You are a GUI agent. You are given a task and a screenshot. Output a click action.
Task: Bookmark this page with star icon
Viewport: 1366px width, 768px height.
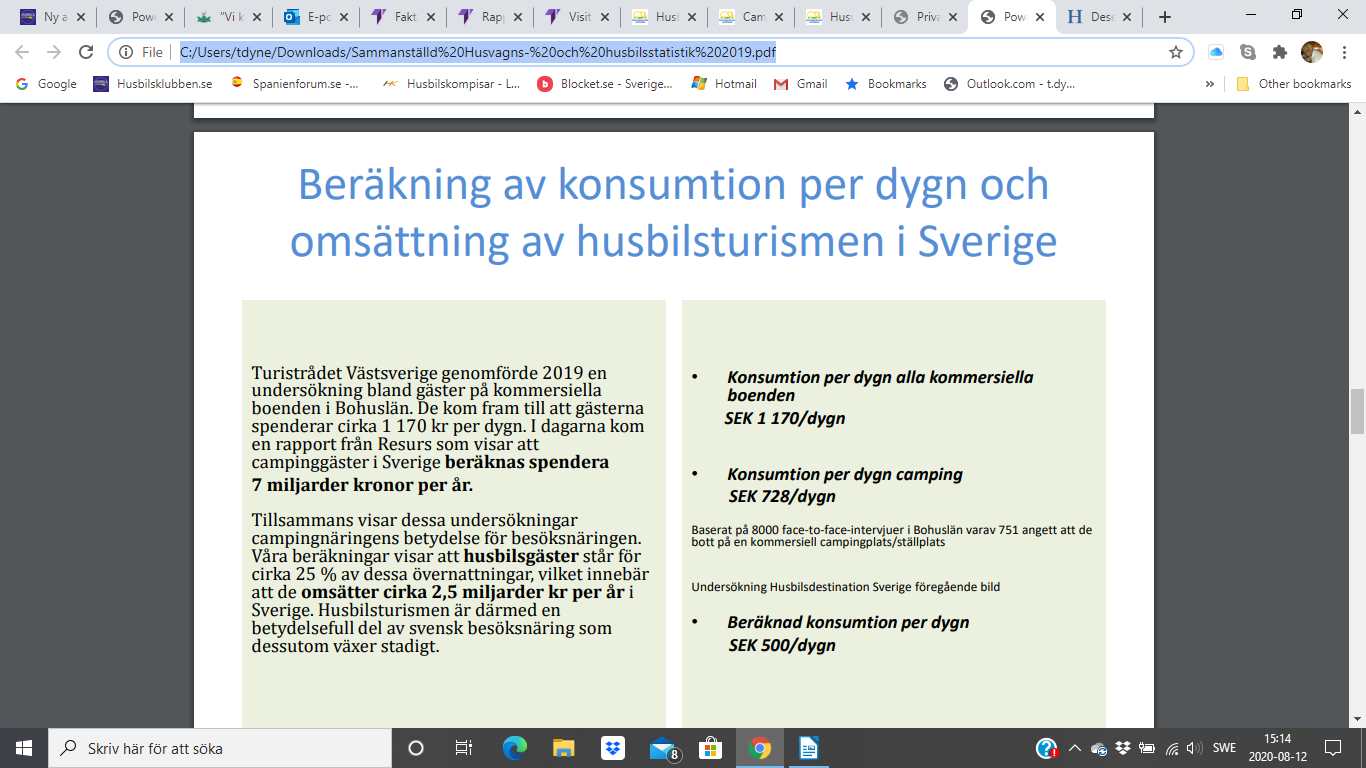point(1176,52)
